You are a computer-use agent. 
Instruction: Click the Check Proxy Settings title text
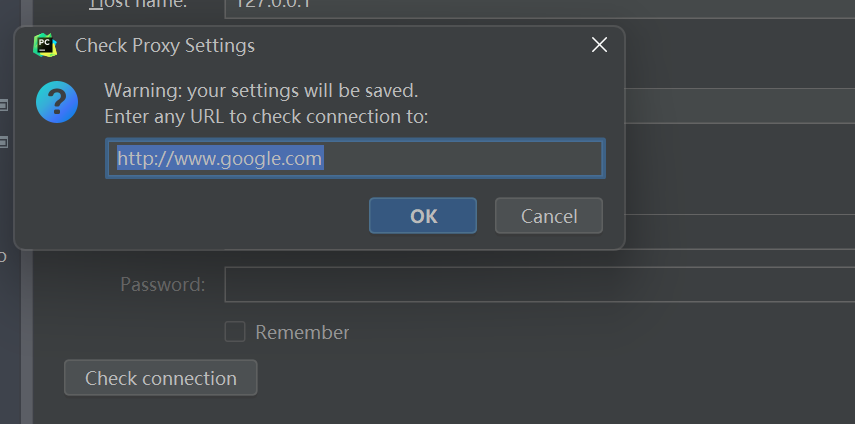165,46
